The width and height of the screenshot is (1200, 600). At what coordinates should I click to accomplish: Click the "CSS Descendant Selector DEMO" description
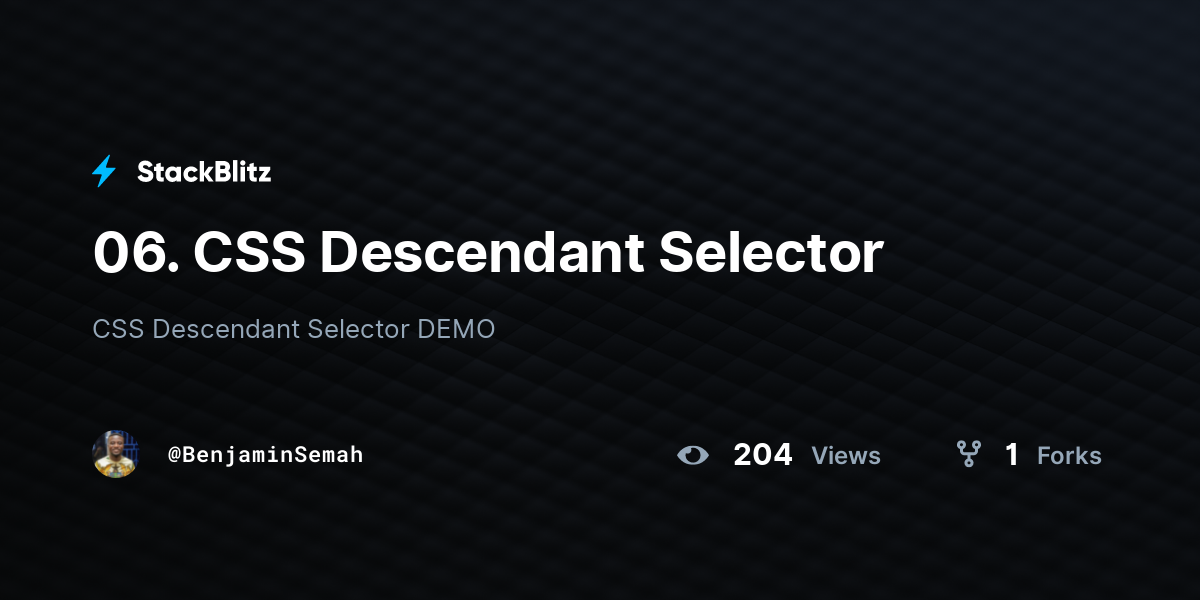coord(294,329)
